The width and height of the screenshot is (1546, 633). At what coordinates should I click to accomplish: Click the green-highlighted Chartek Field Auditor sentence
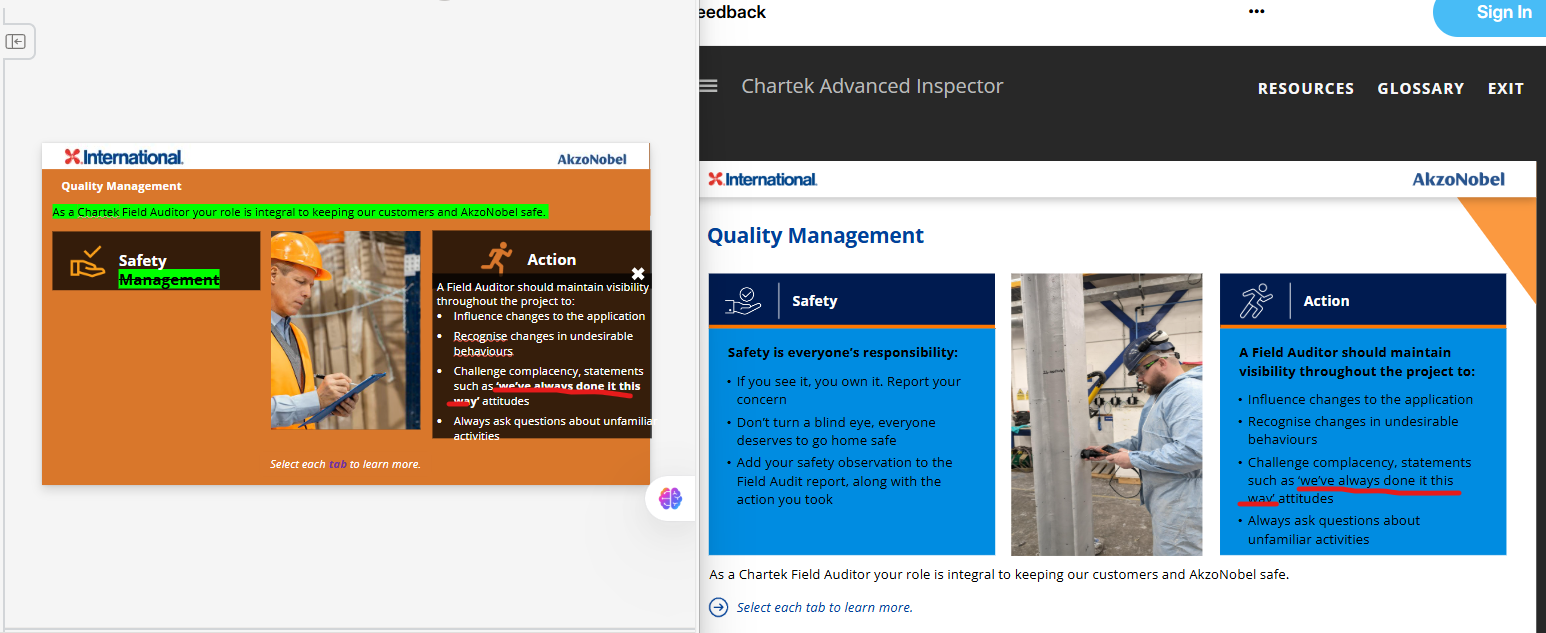pyautogui.click(x=300, y=212)
